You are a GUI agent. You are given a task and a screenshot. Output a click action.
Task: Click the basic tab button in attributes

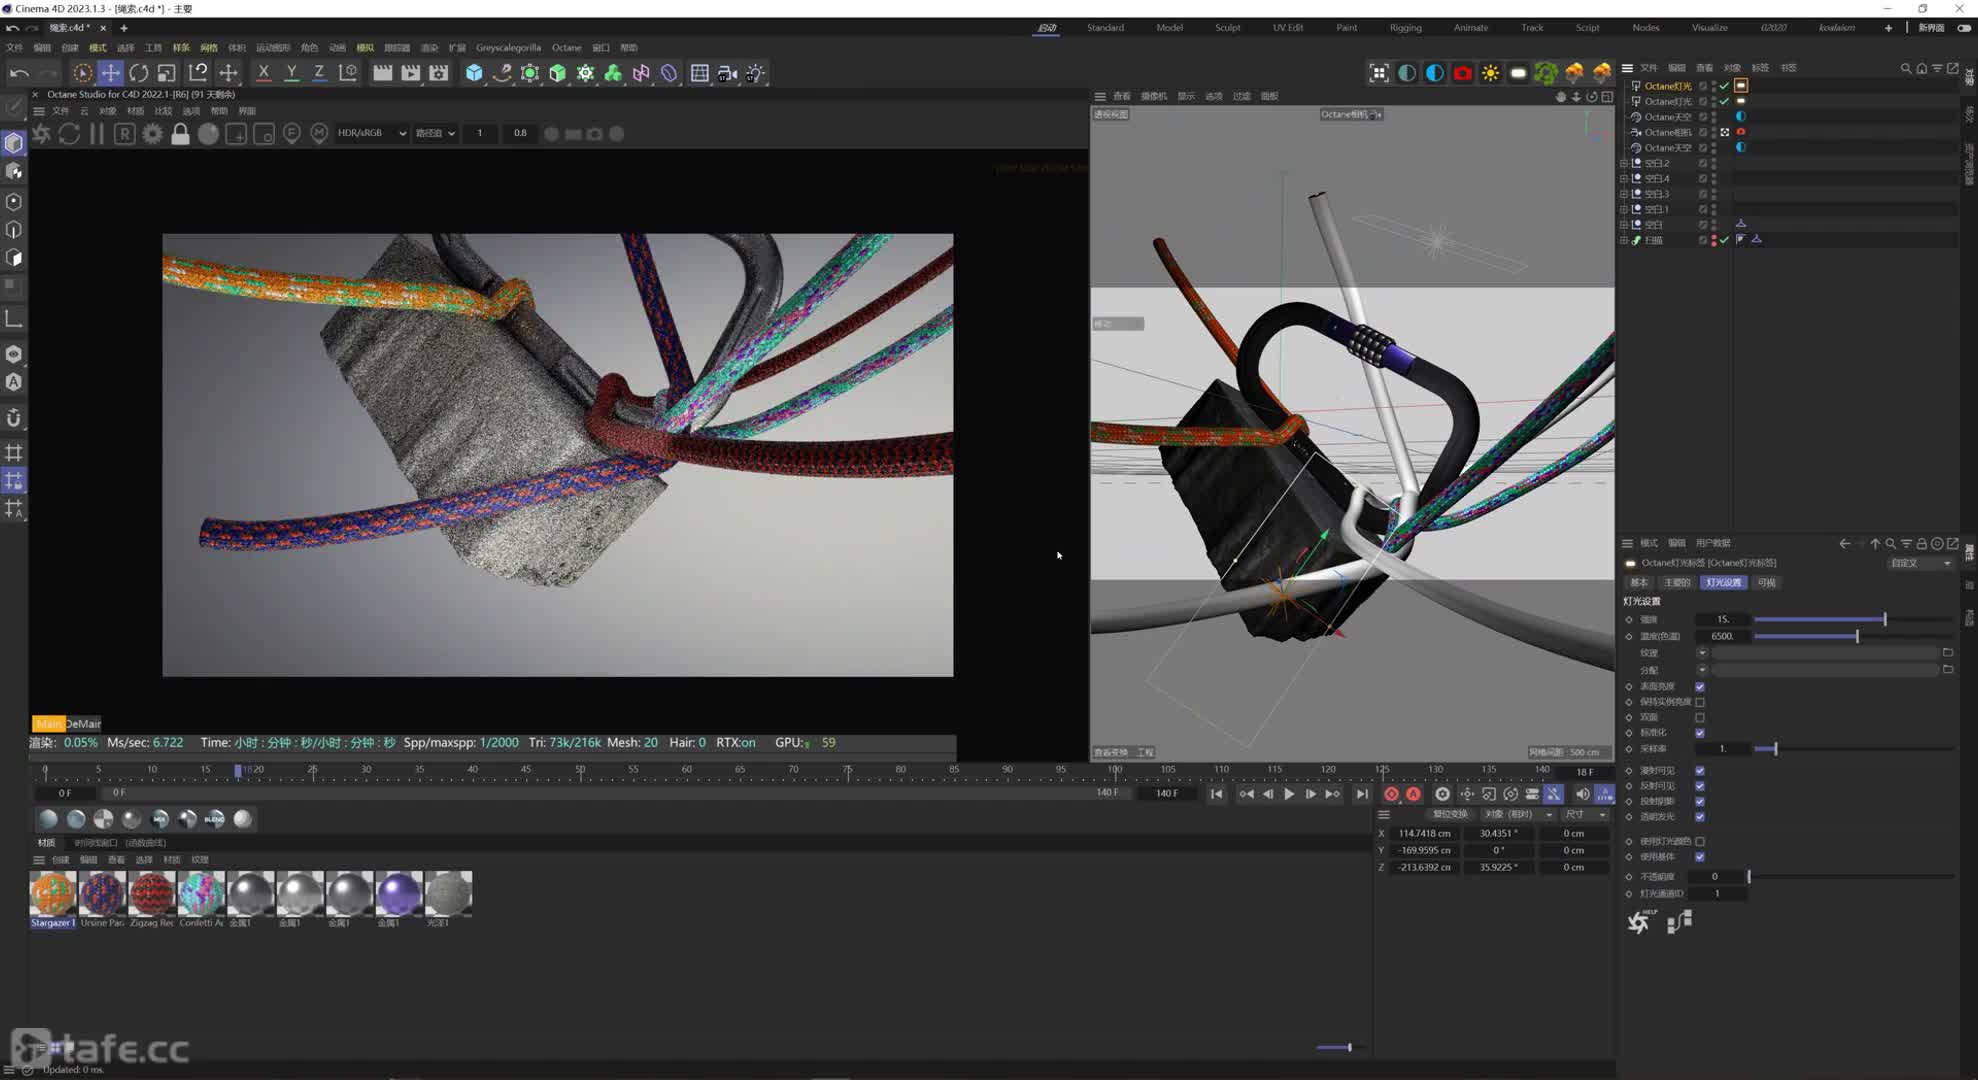pos(1639,582)
